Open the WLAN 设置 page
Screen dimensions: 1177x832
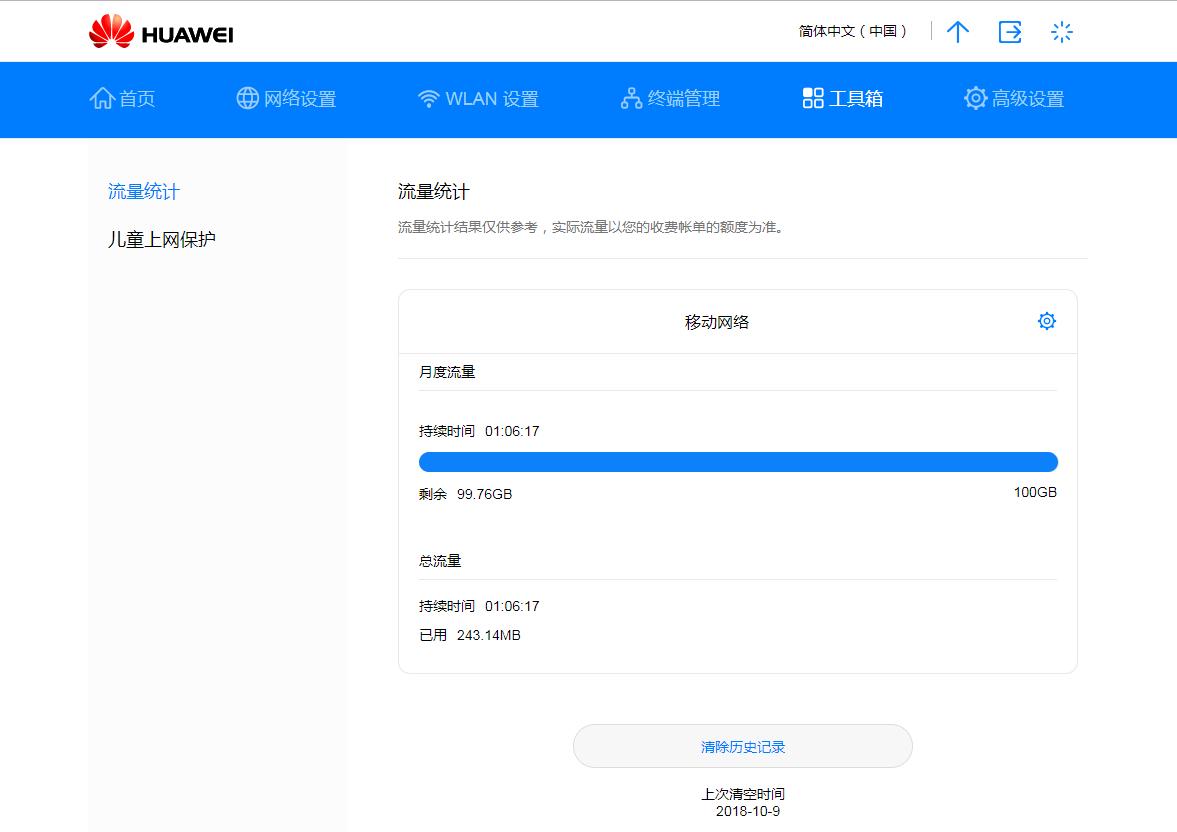pyautogui.click(x=477, y=98)
